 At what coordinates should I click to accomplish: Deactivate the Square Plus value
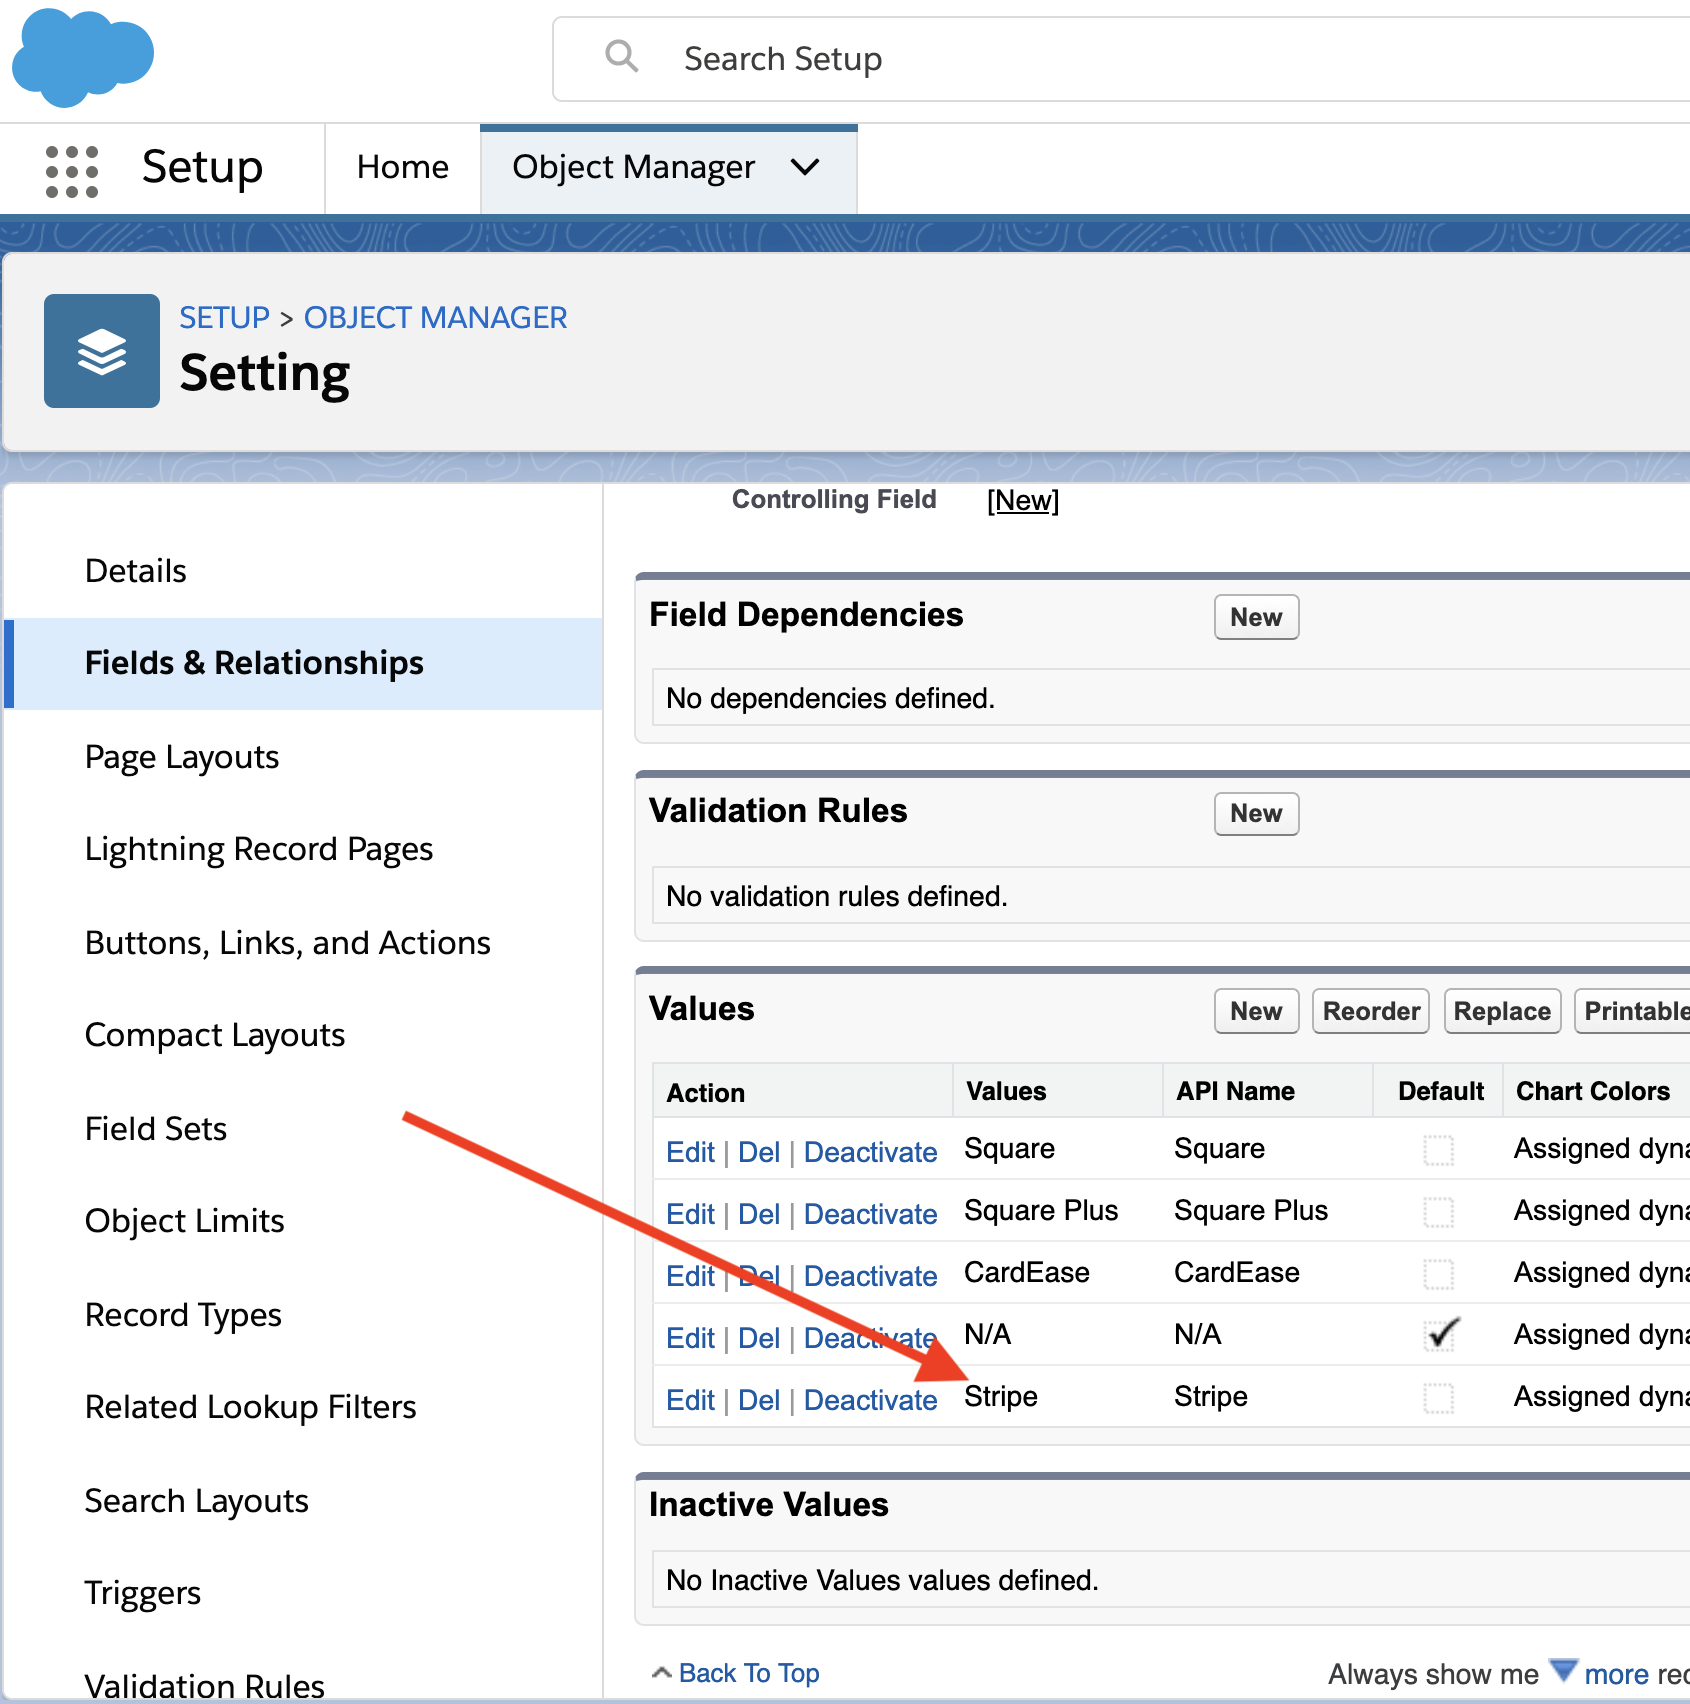(871, 1214)
